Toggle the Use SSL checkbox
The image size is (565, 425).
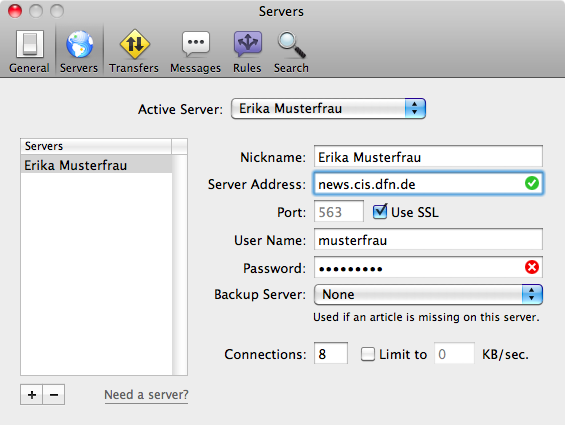[x=380, y=212]
